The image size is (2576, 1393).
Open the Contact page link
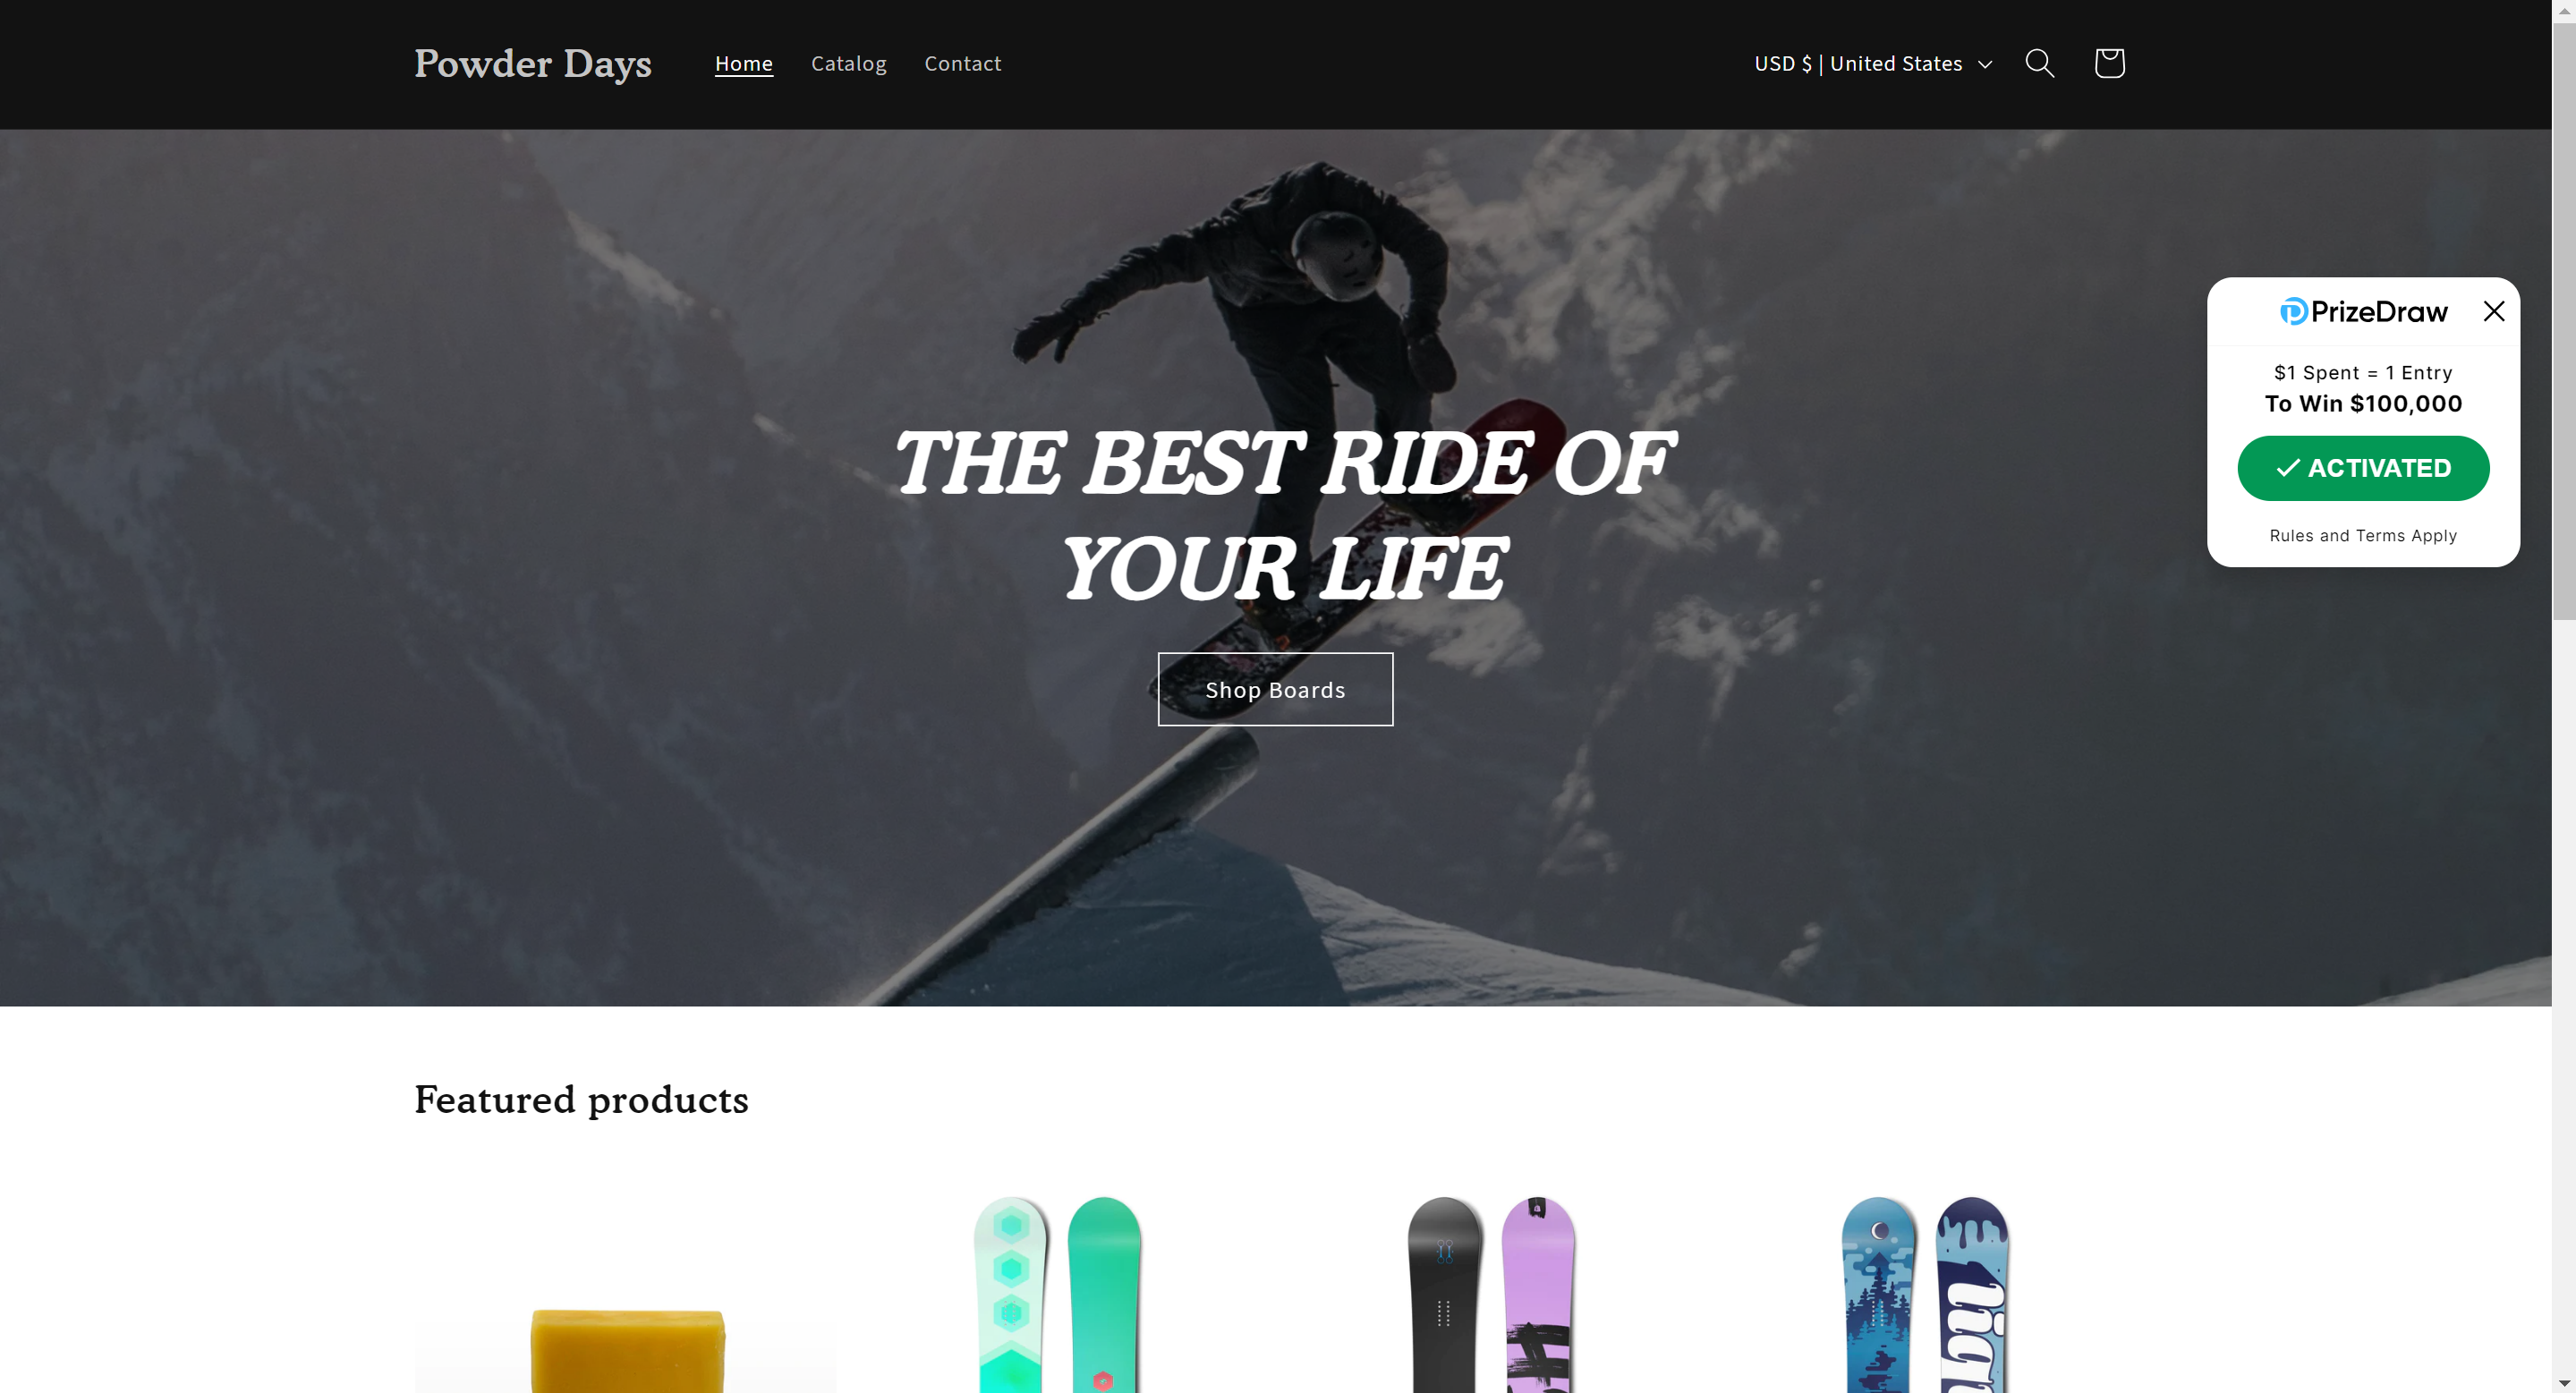[x=962, y=63]
